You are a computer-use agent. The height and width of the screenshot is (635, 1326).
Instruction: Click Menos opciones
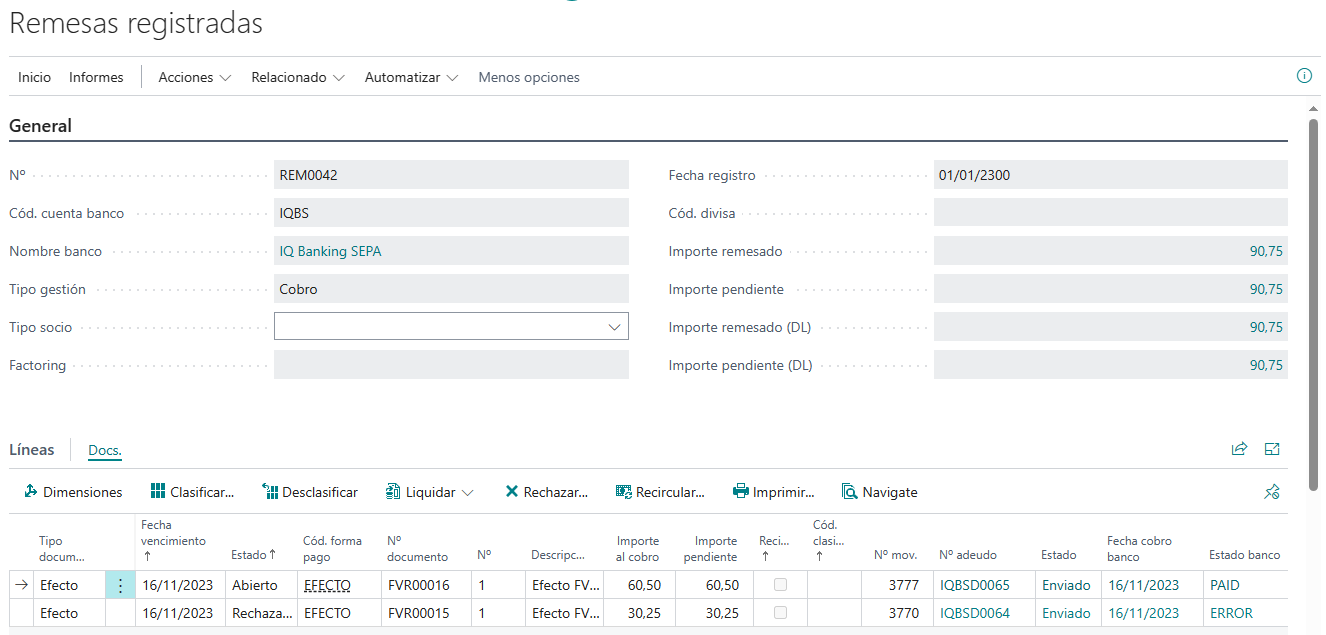(x=529, y=77)
